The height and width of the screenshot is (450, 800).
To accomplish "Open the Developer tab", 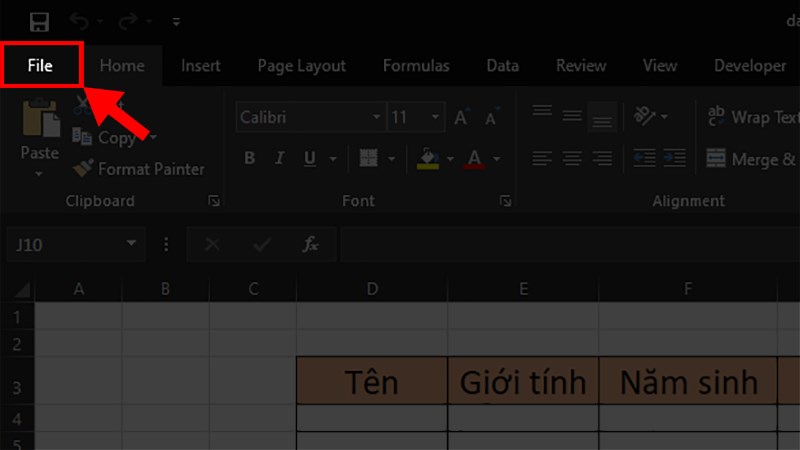I will (x=750, y=65).
